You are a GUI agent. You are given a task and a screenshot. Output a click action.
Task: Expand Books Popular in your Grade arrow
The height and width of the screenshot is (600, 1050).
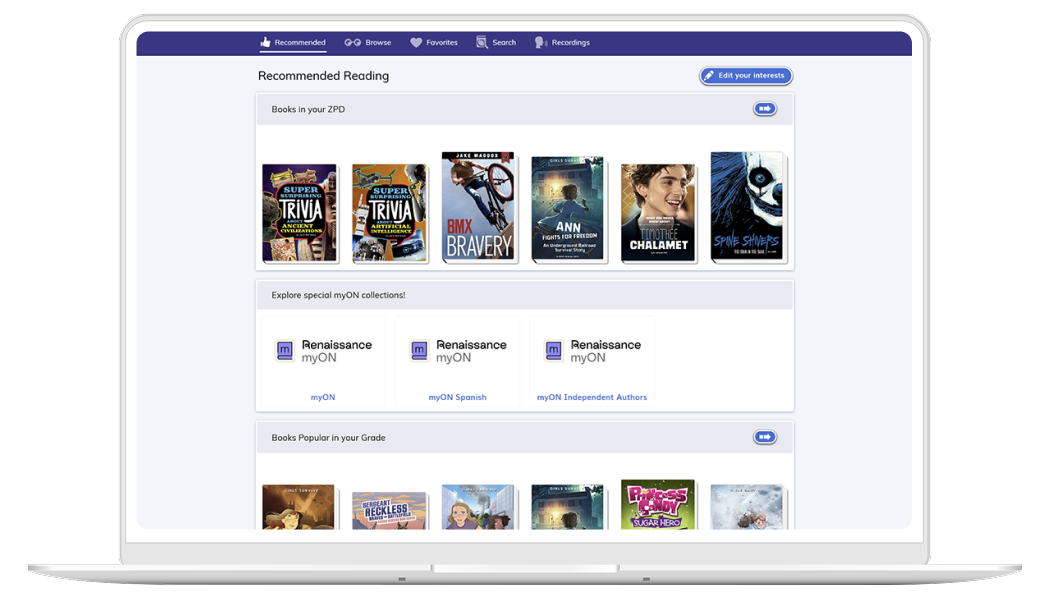pyautogui.click(x=765, y=437)
